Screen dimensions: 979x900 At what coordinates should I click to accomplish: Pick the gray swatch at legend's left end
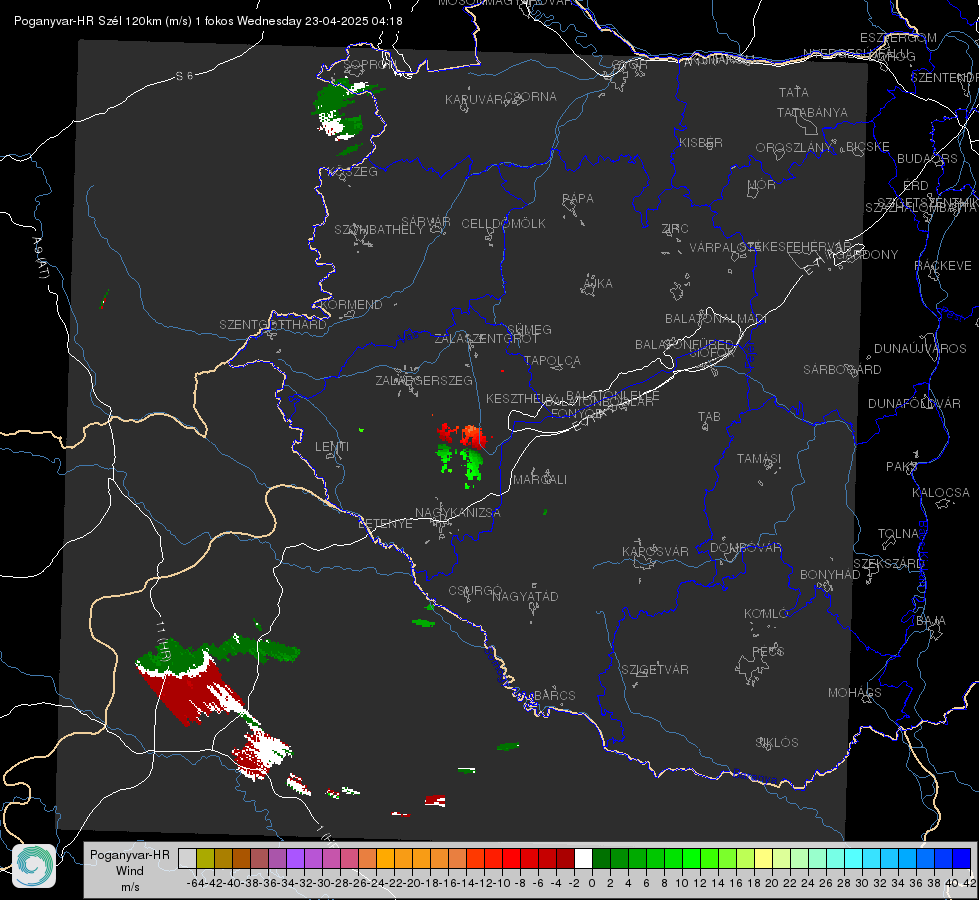click(x=187, y=858)
